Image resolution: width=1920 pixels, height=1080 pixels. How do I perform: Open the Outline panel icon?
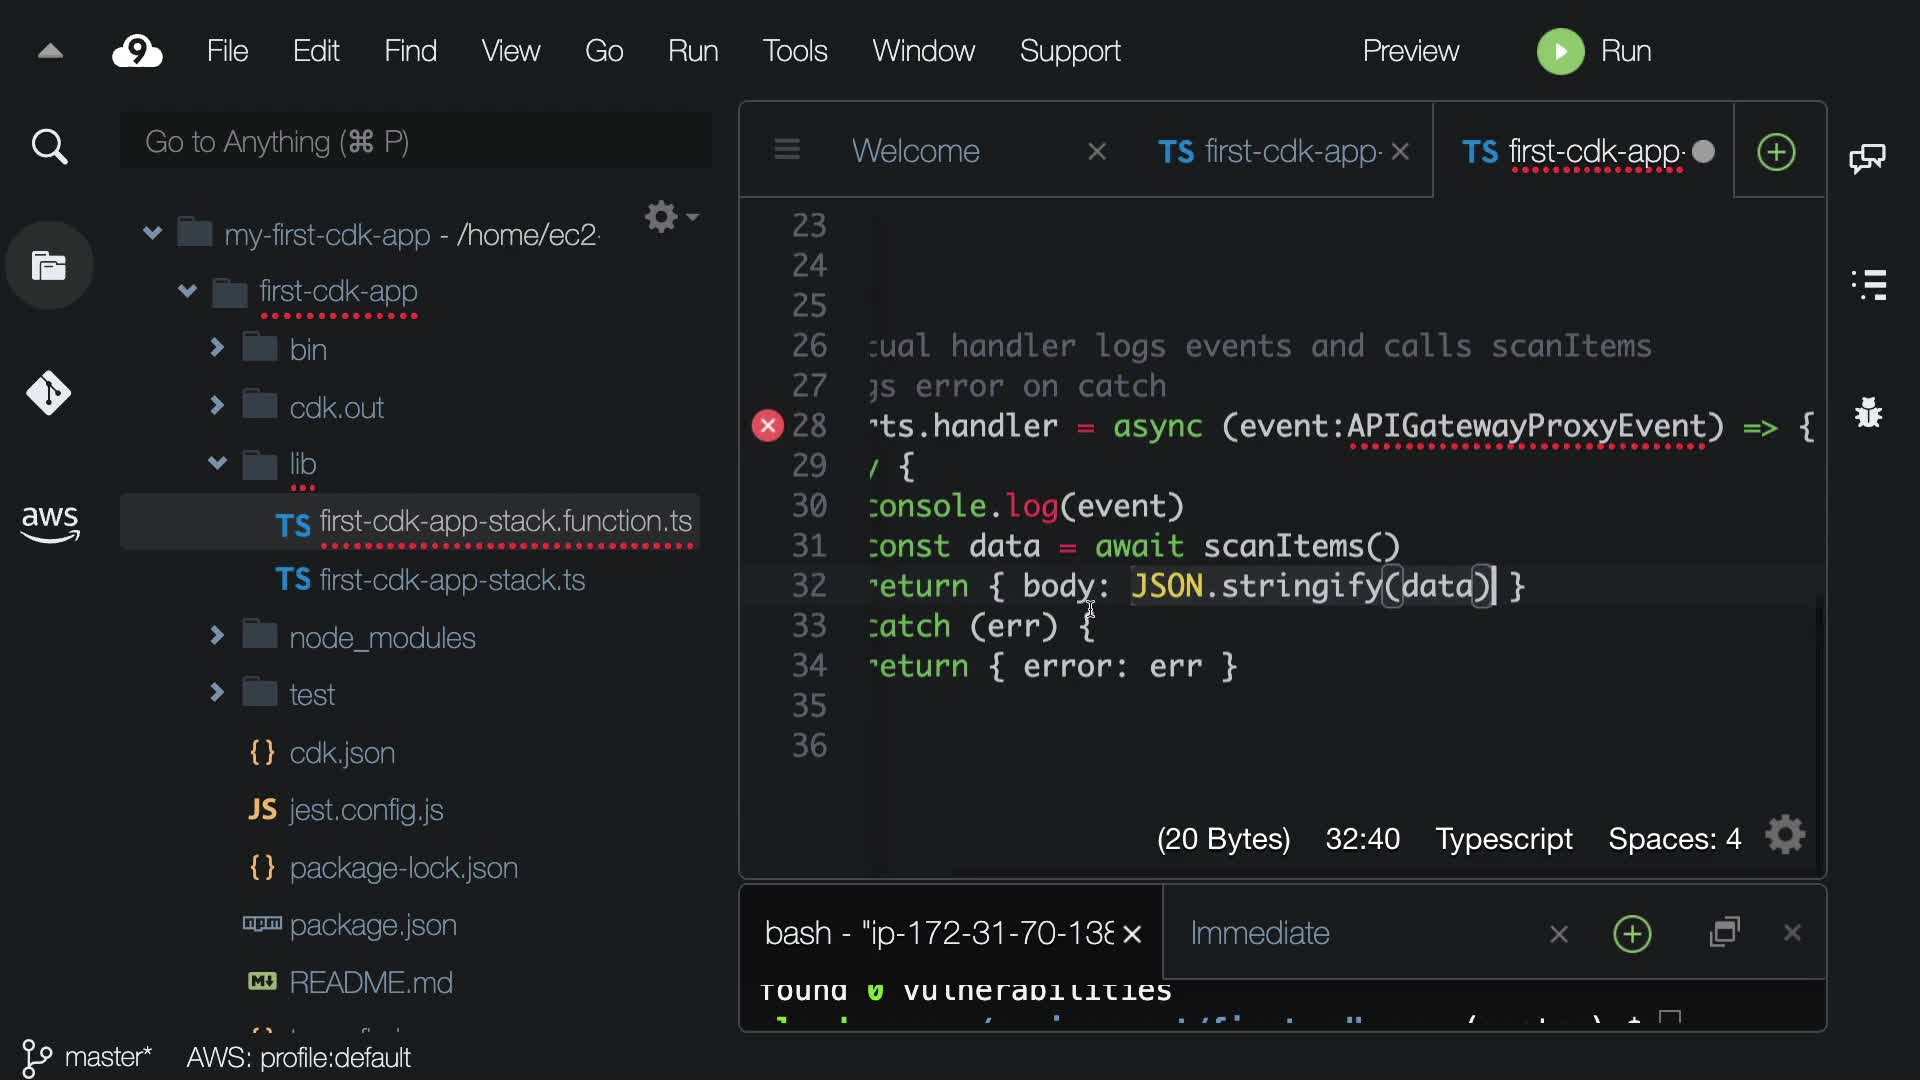click(1868, 284)
